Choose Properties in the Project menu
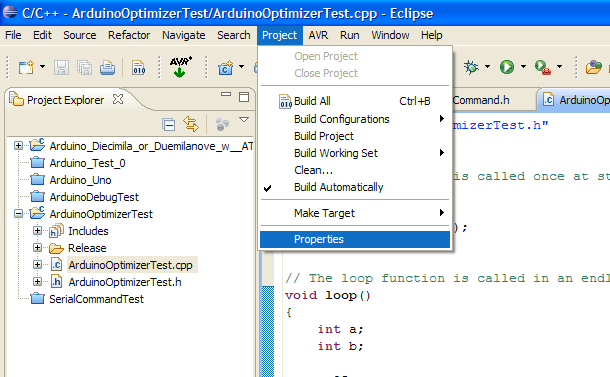The height and width of the screenshot is (377, 610). (354, 239)
